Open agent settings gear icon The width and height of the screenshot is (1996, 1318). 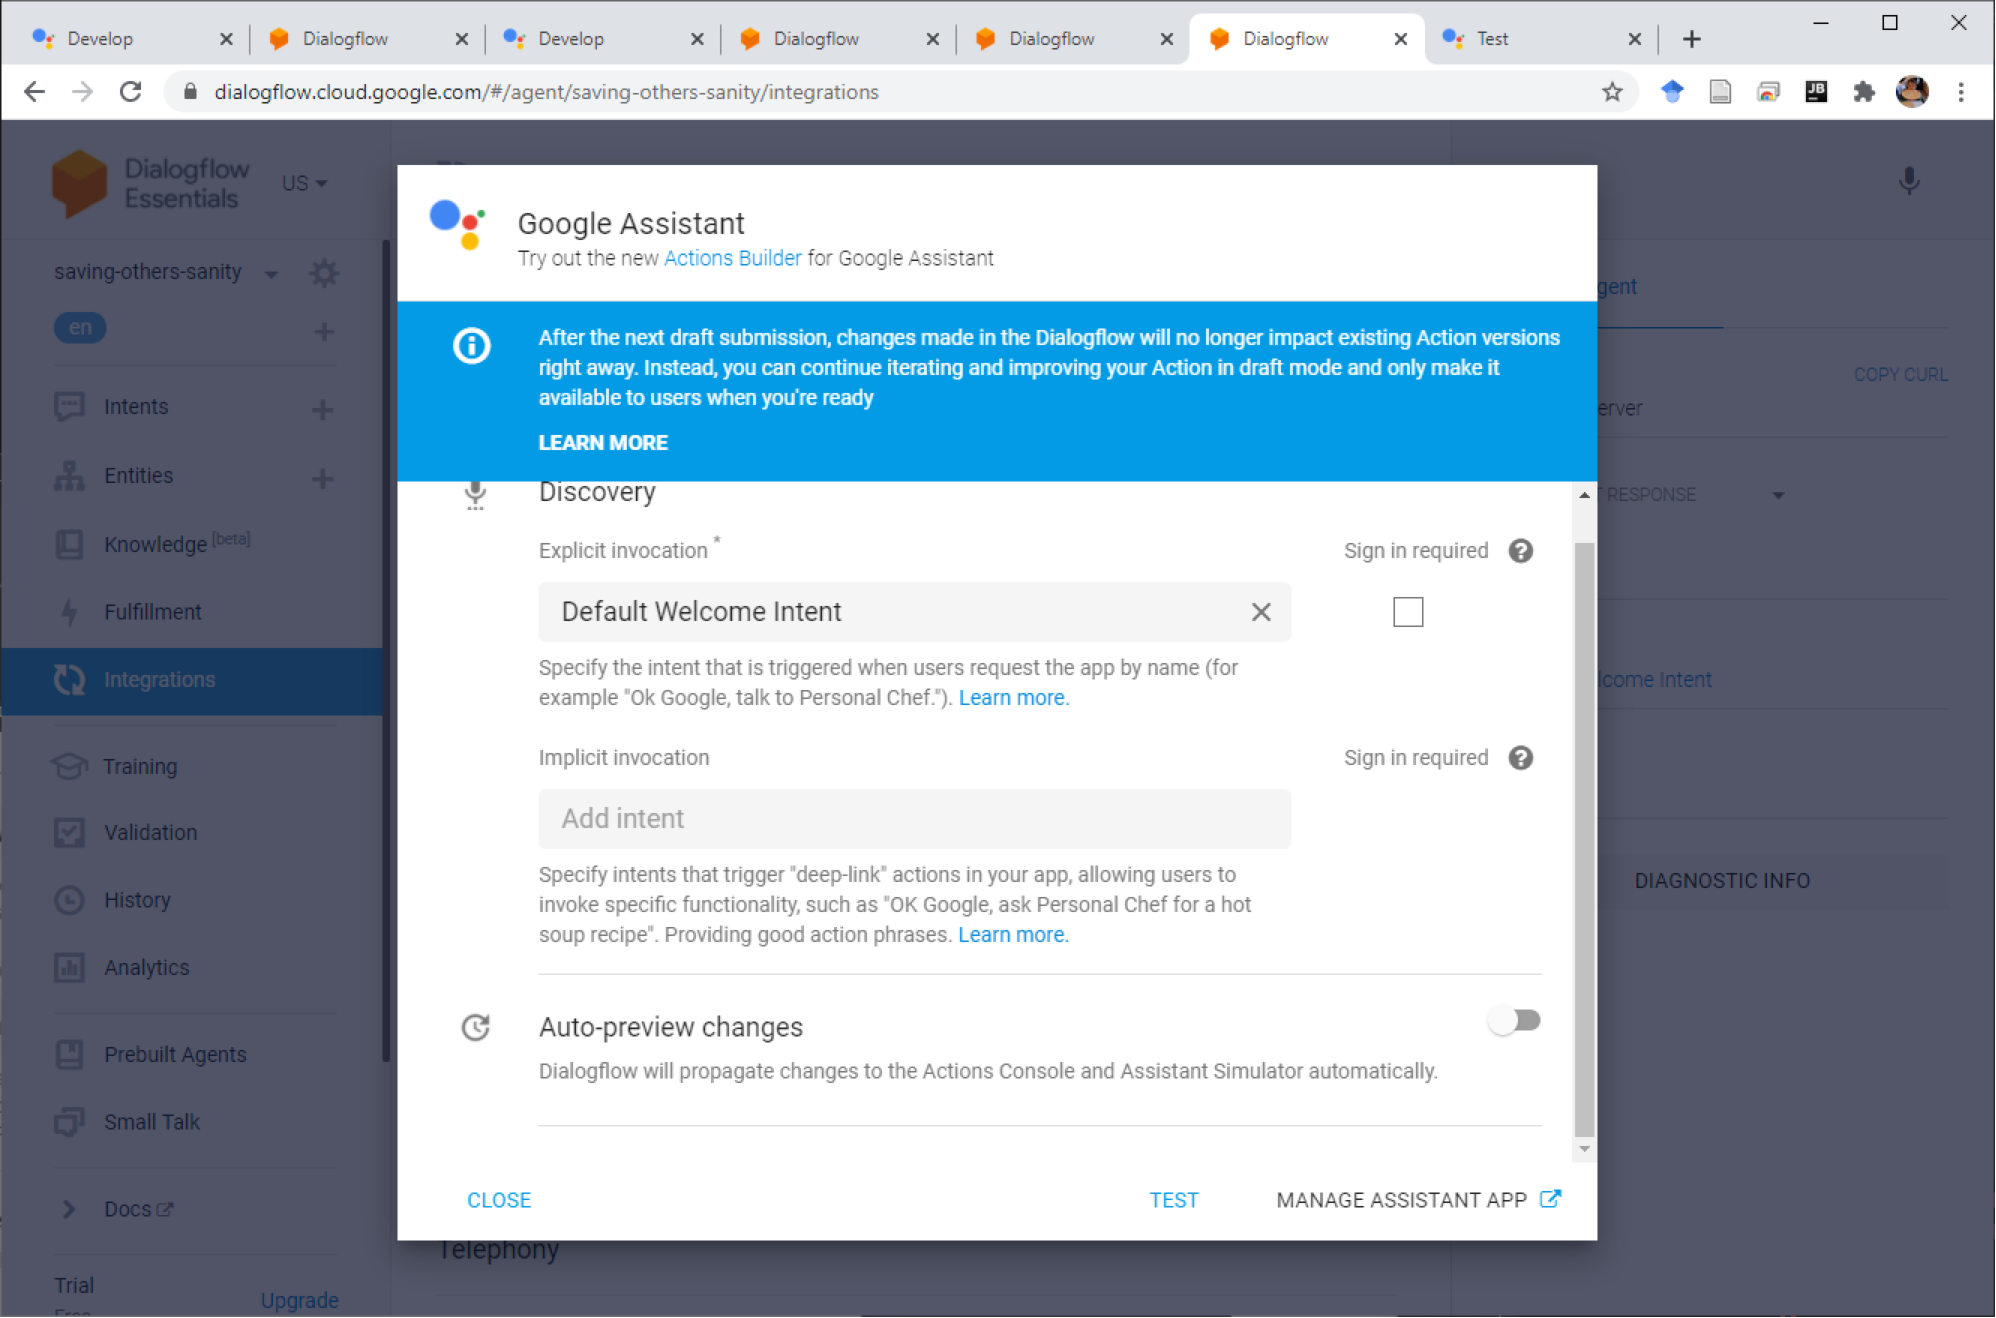(x=323, y=273)
